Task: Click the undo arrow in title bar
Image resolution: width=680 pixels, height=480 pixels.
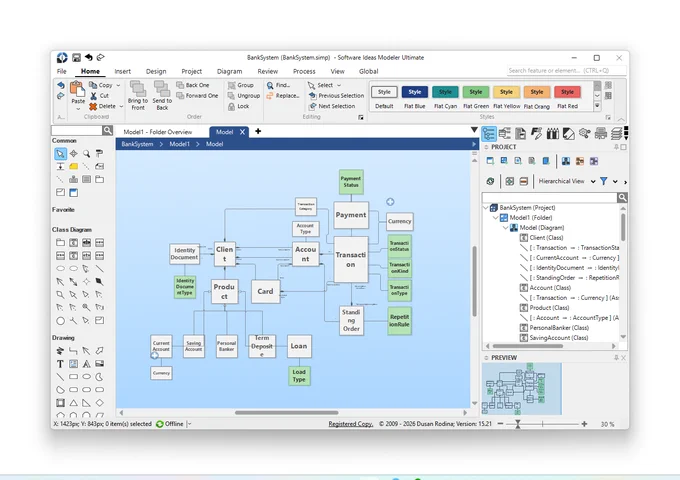Action: 89,57
